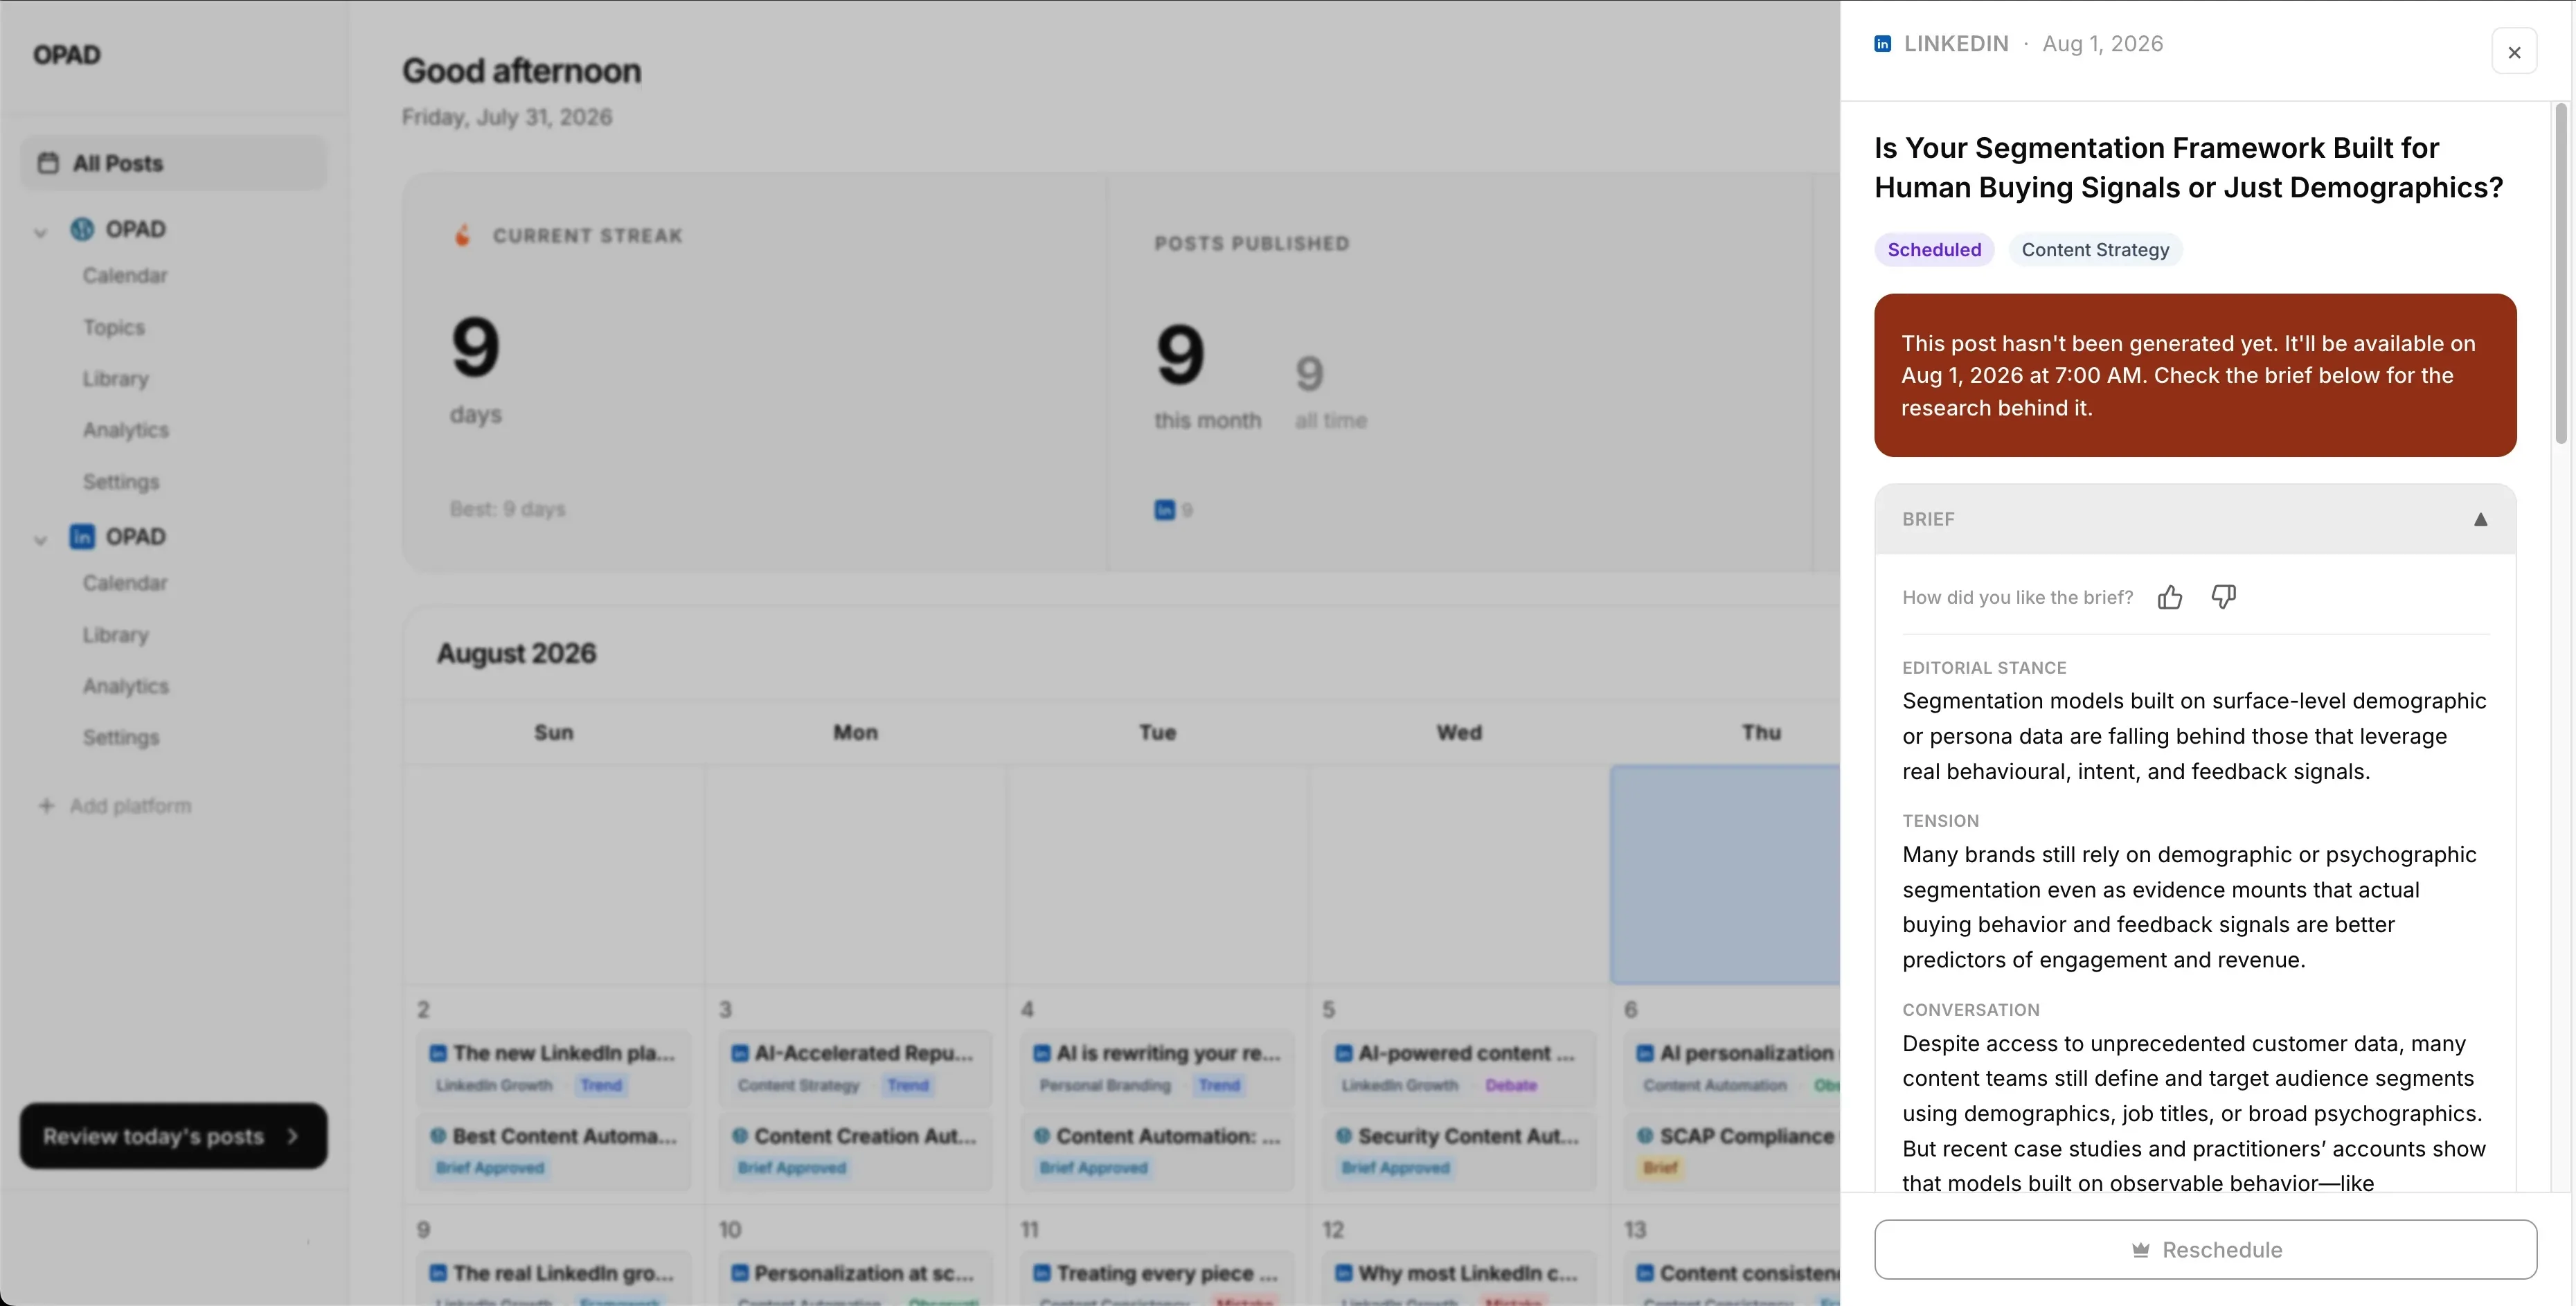
Task: Click WordPress icon on 'Security Content Aut...' post
Action: coord(1344,1136)
